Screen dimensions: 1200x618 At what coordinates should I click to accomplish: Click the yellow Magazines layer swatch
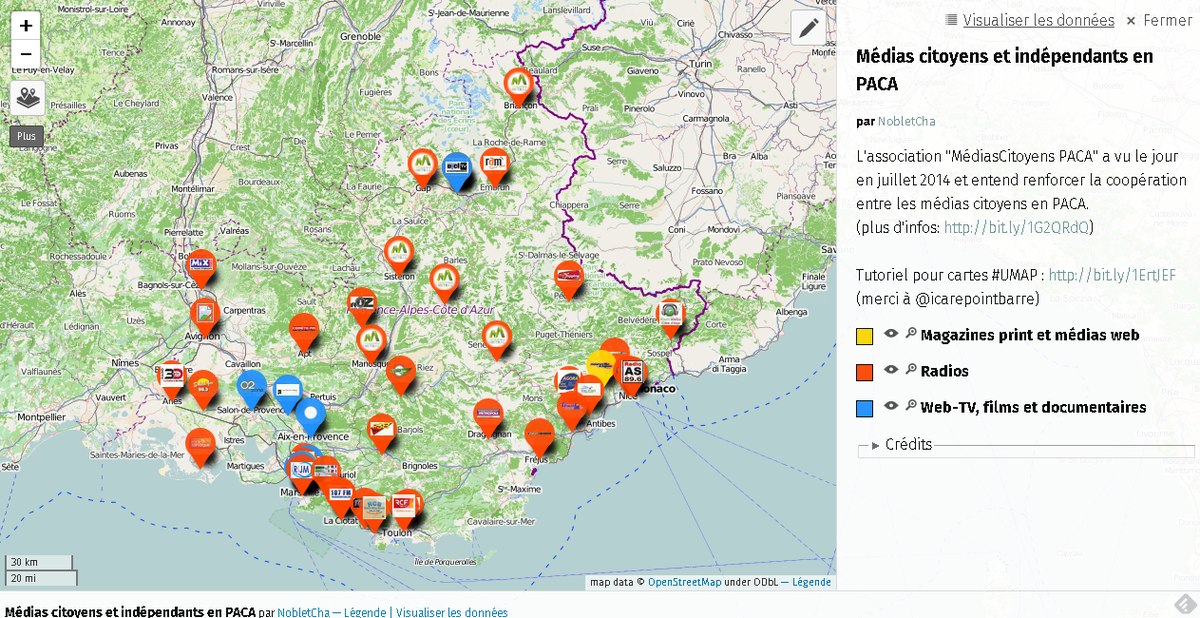pyautogui.click(x=865, y=336)
